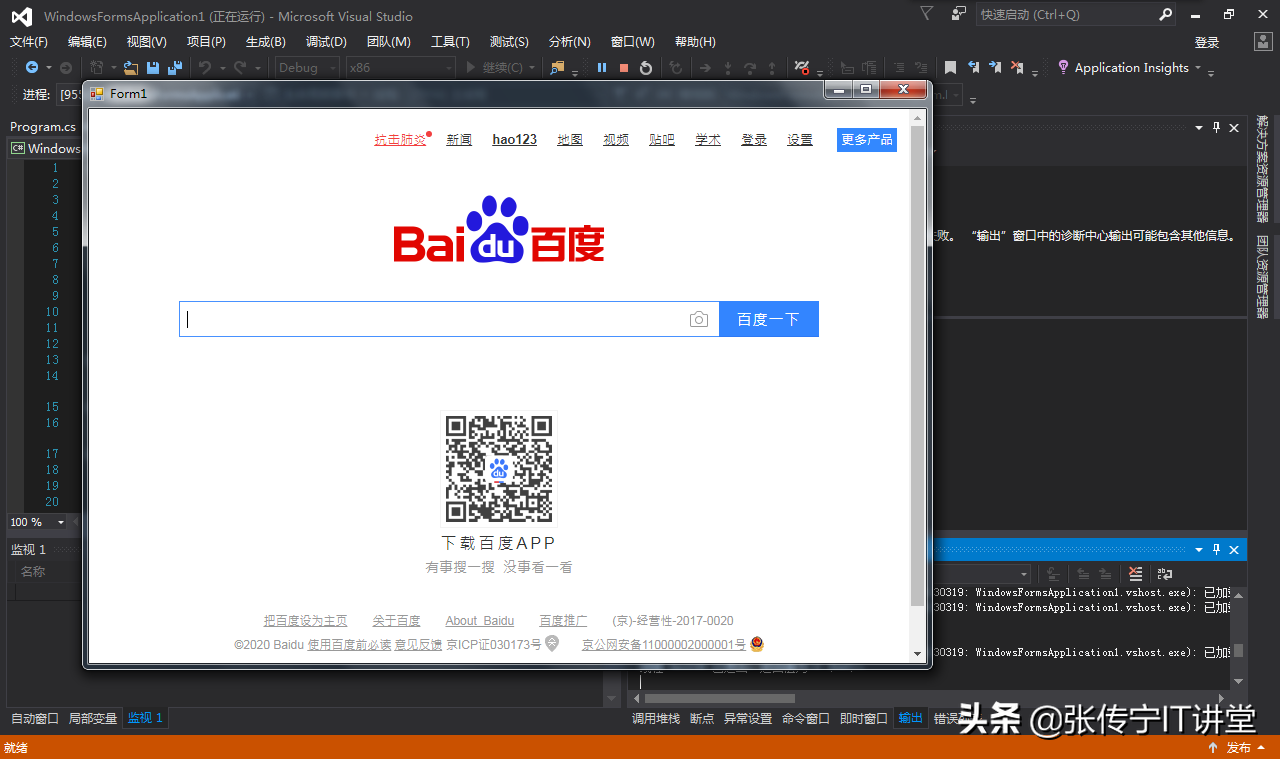Viewport: 1280px width, 759px height.
Task: Go to the next bookmark icon
Action: click(995, 68)
